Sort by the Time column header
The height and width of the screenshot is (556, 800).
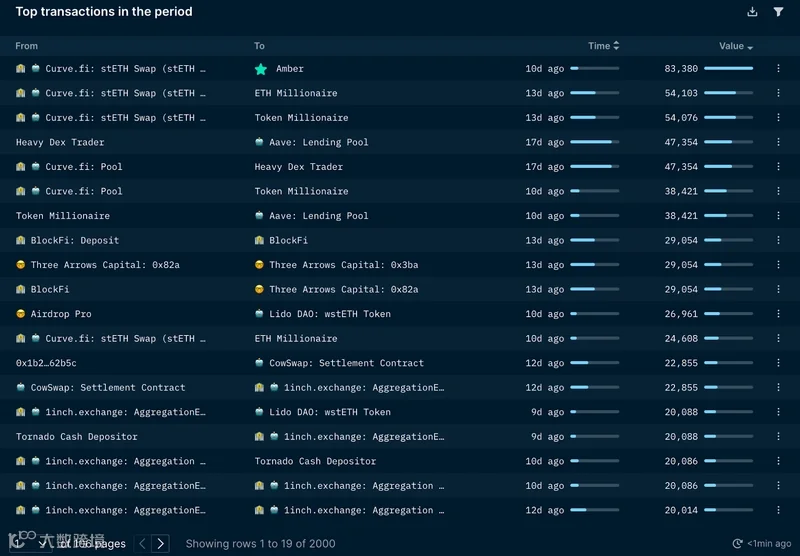[x=604, y=46]
